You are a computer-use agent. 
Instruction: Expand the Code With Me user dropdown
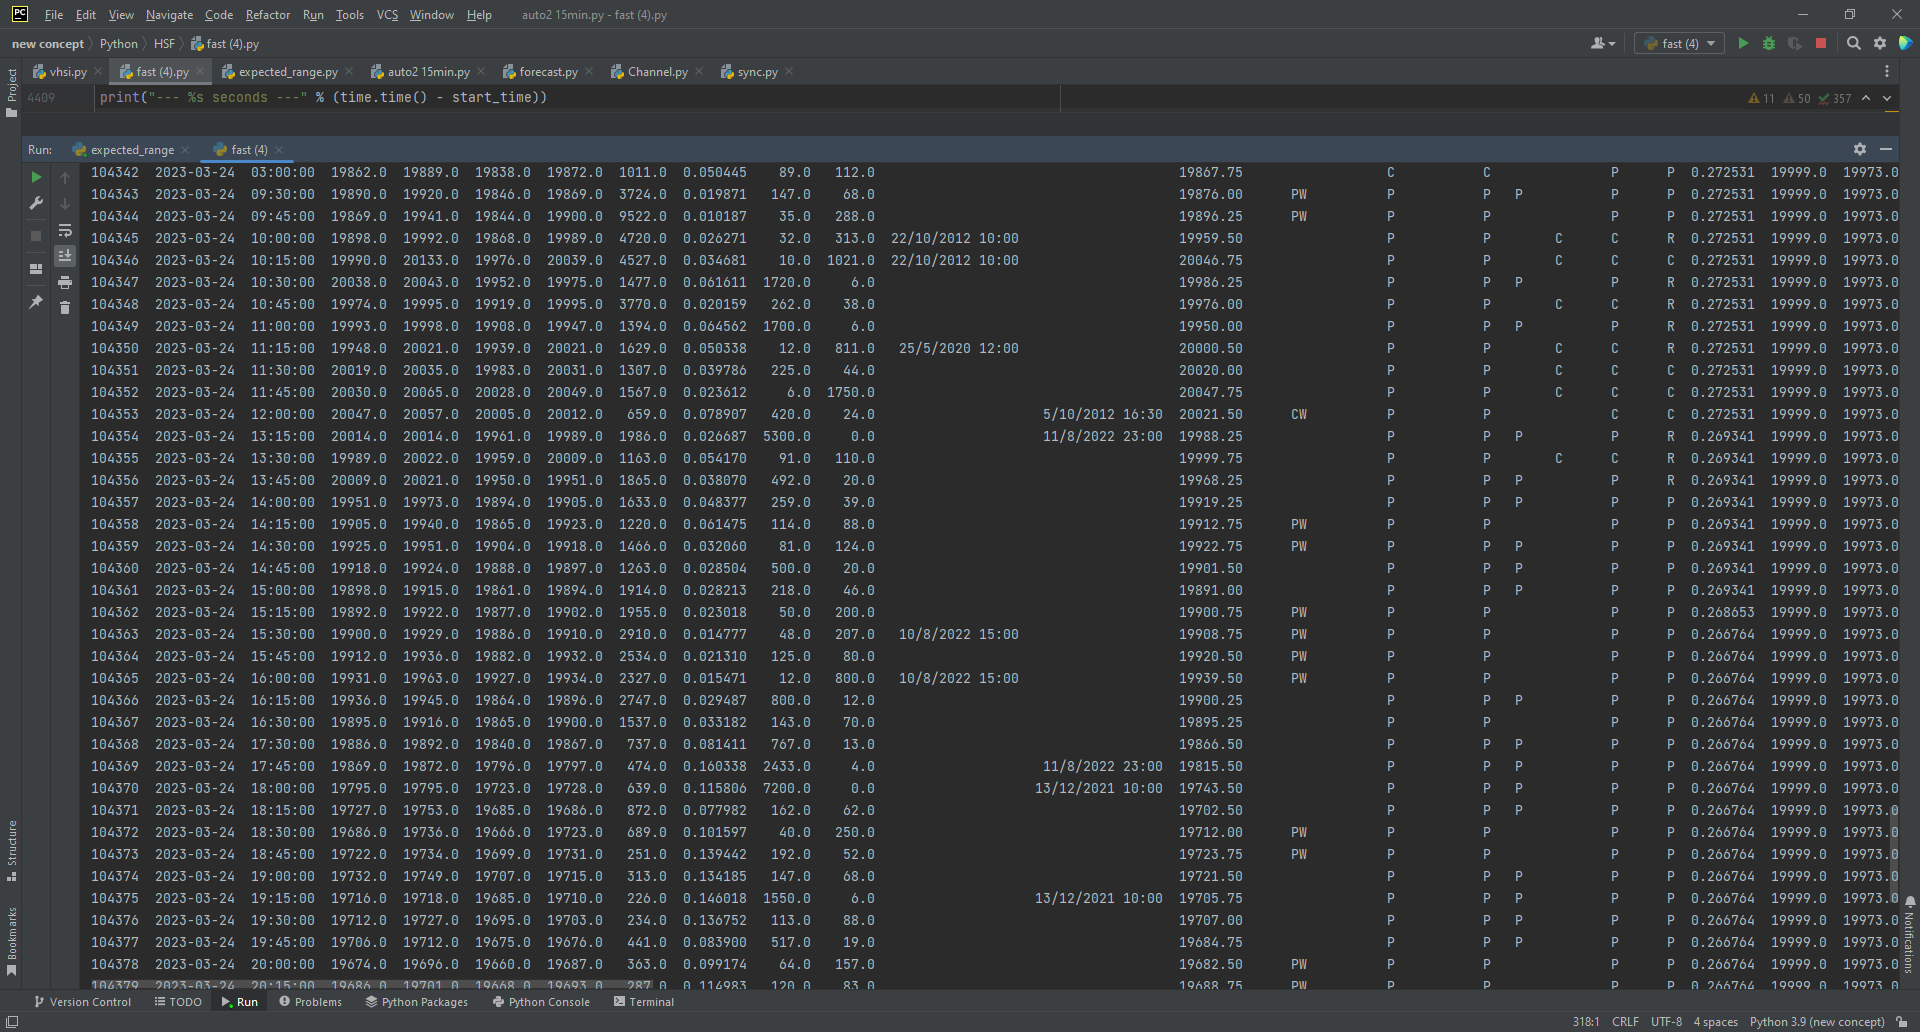[x=1603, y=44]
